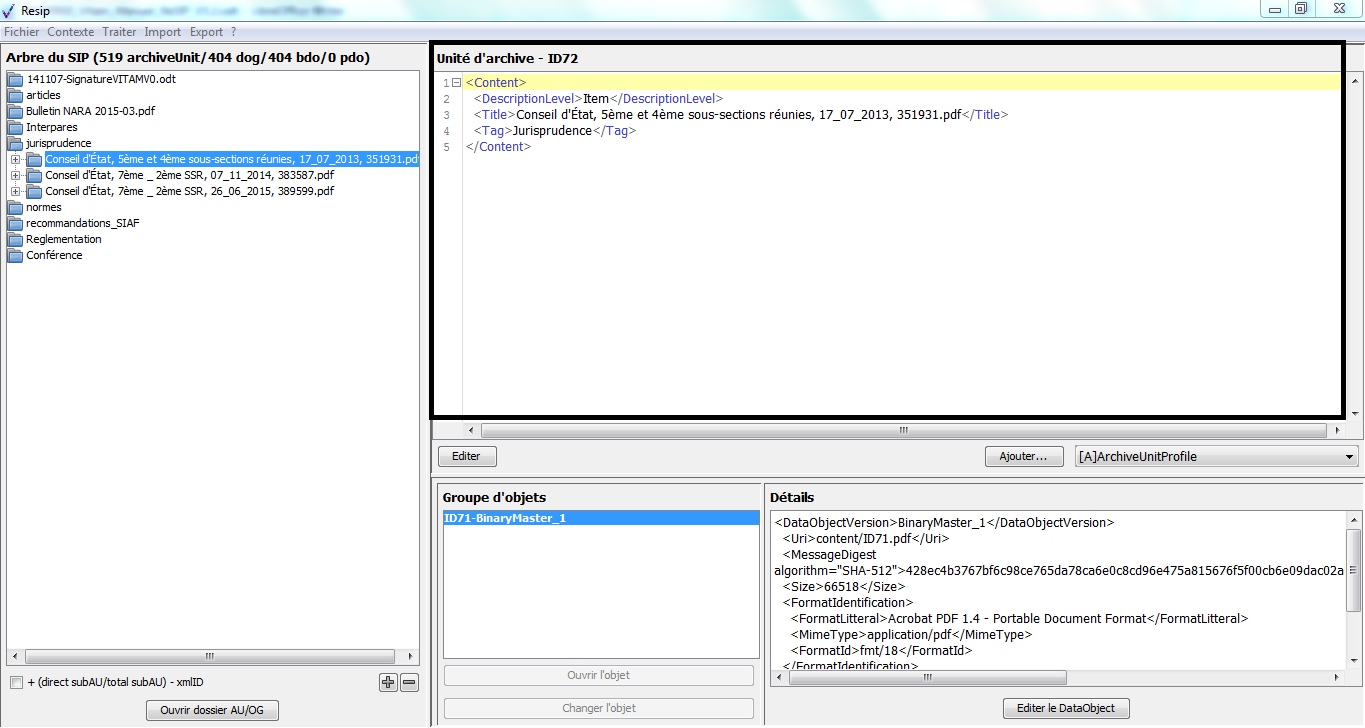Collapse the Content XML fold marker
1365x728 pixels.
coord(456,83)
